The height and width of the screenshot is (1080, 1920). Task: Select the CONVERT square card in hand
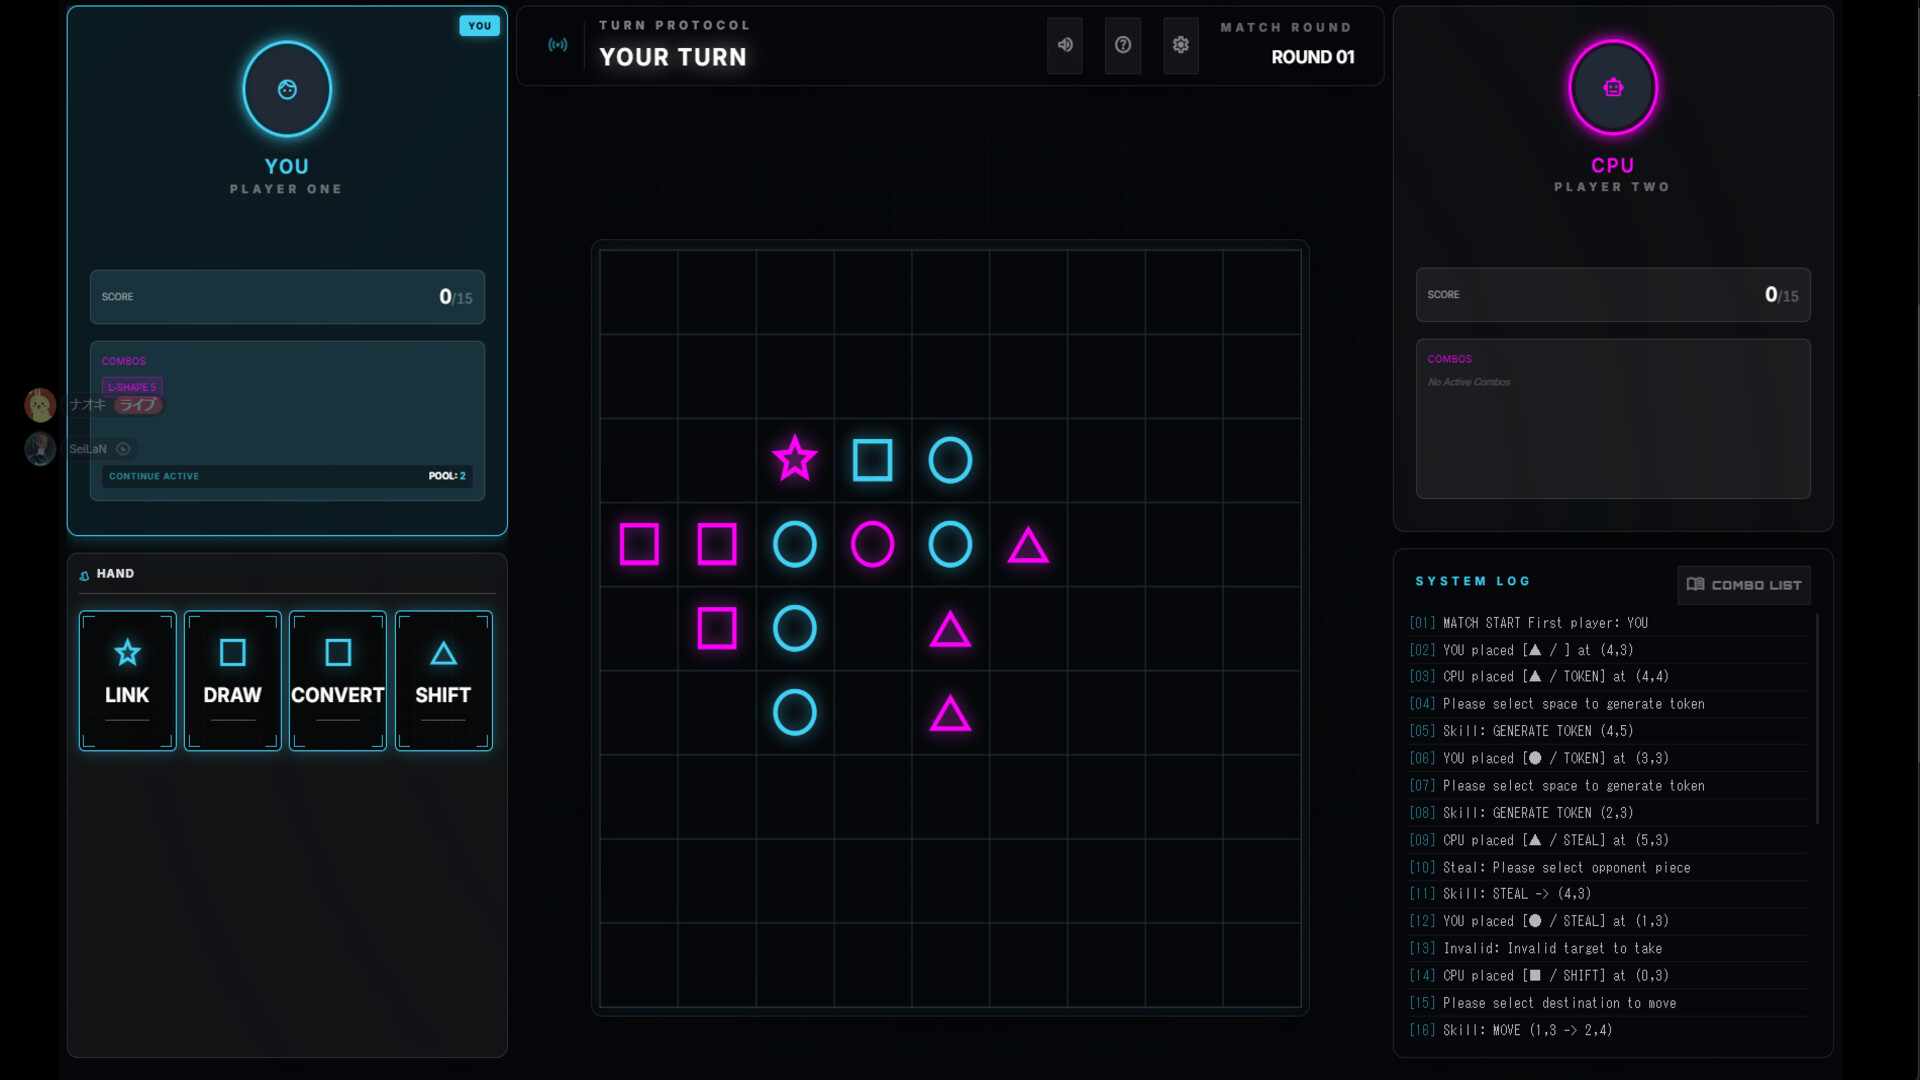pos(338,681)
